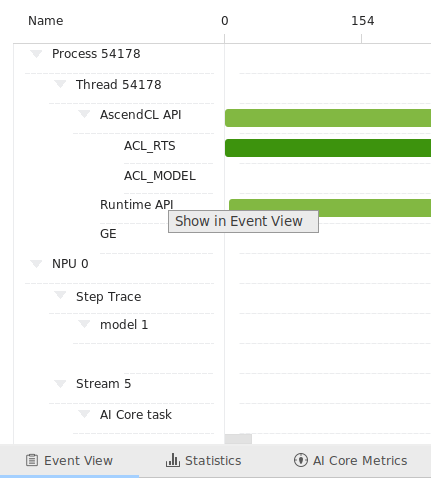Viewport: 431px width, 479px height.
Task: Click the Name column header
Action: tap(46, 21)
